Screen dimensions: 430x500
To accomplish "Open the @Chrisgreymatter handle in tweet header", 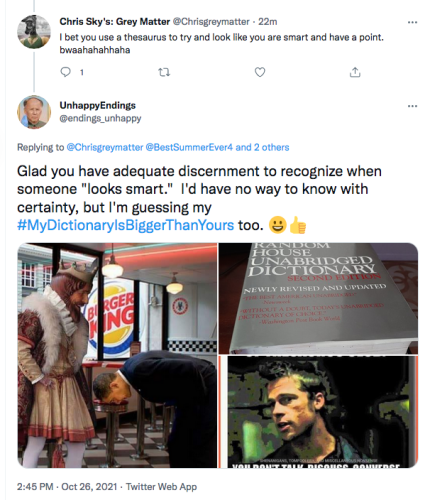I will pyautogui.click(x=211, y=22).
